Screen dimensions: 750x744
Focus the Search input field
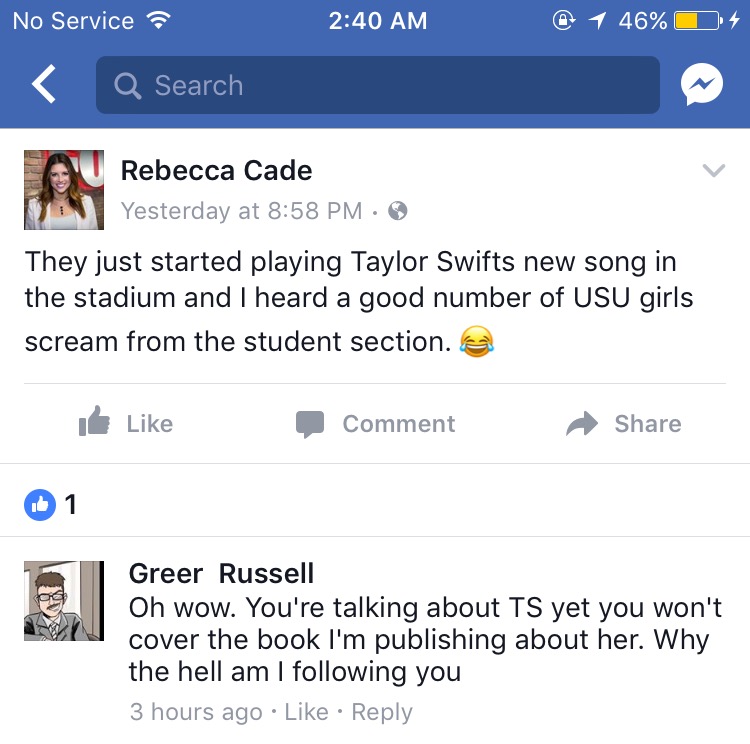(378, 85)
